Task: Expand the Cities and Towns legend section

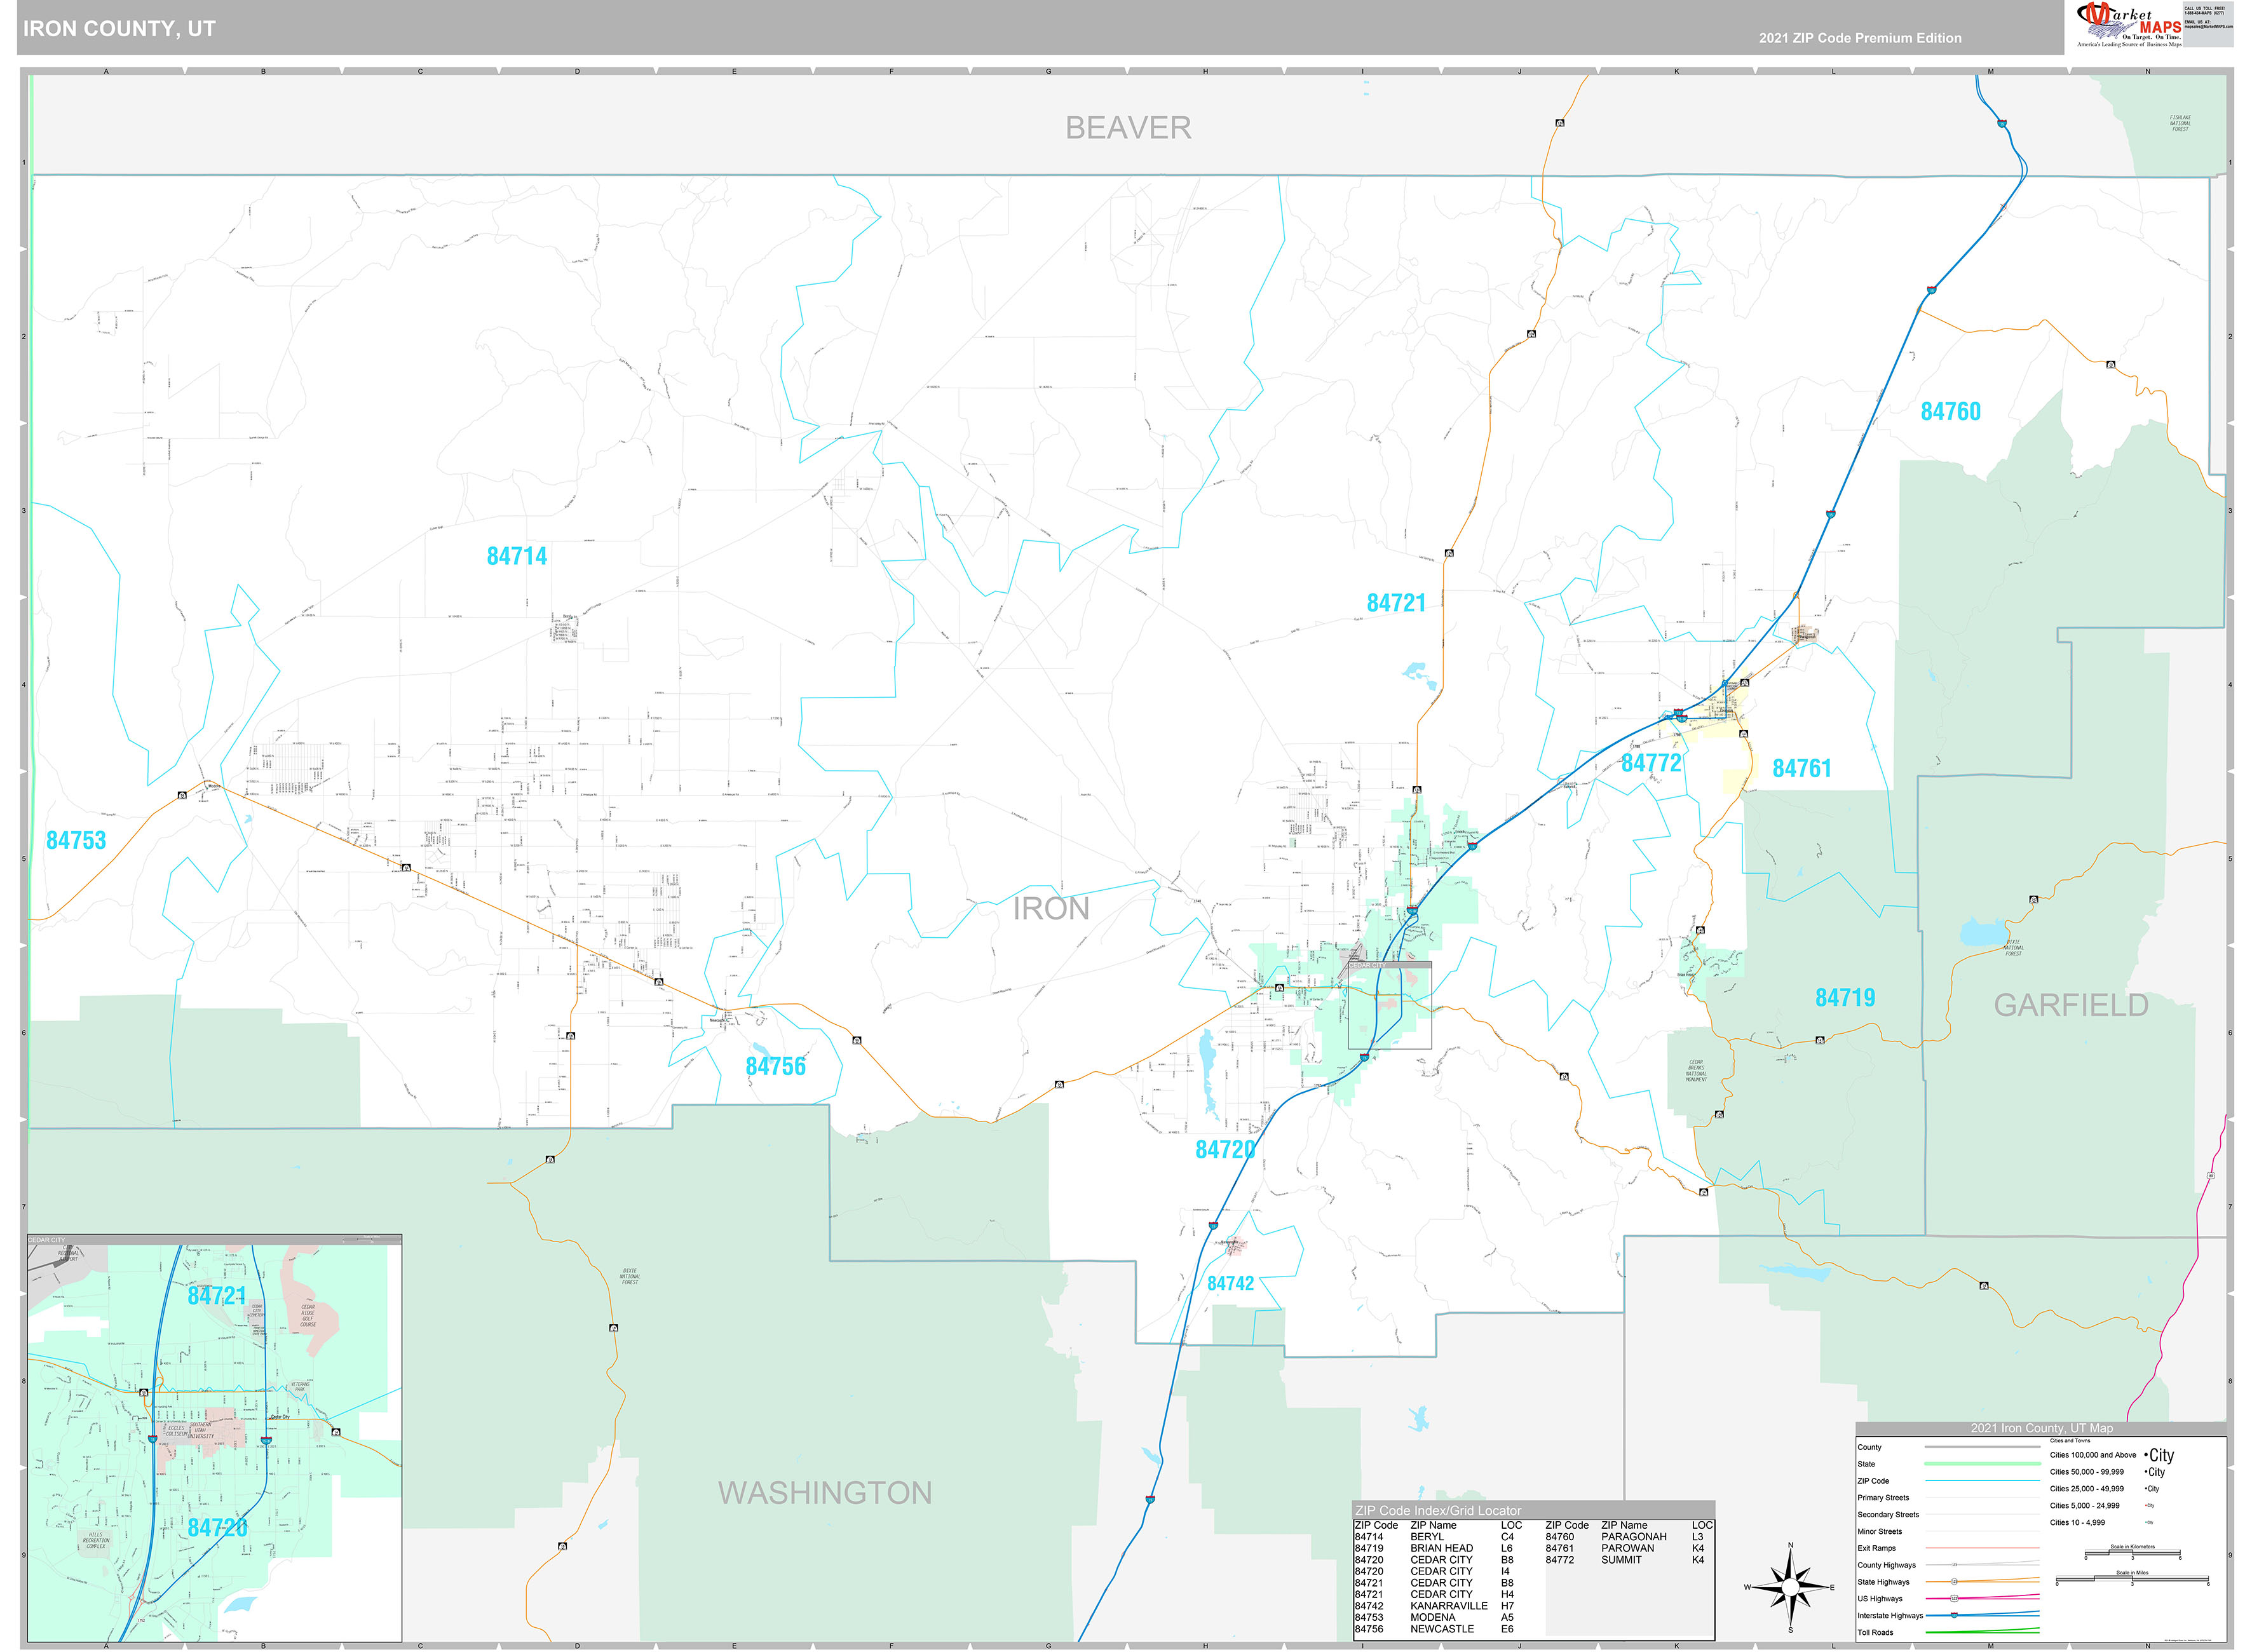Action: click(x=2070, y=1441)
